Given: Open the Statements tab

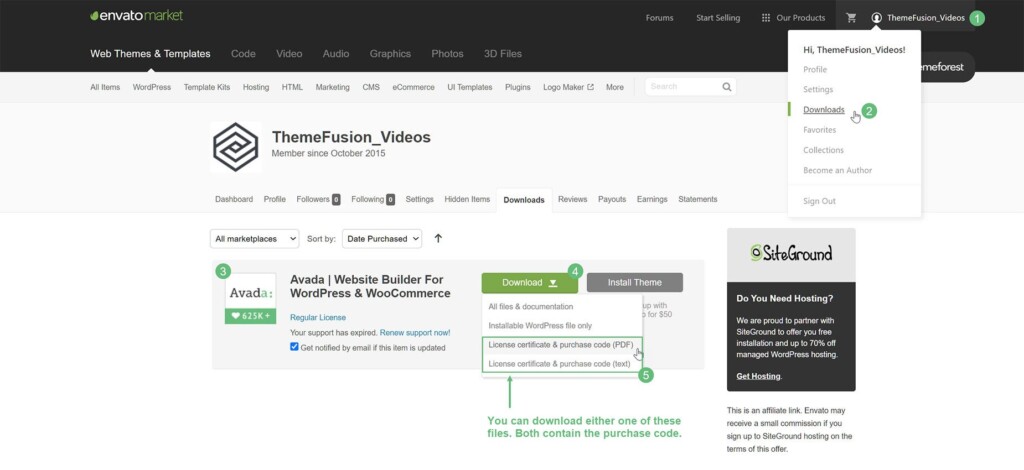Looking at the screenshot, I should click(697, 199).
